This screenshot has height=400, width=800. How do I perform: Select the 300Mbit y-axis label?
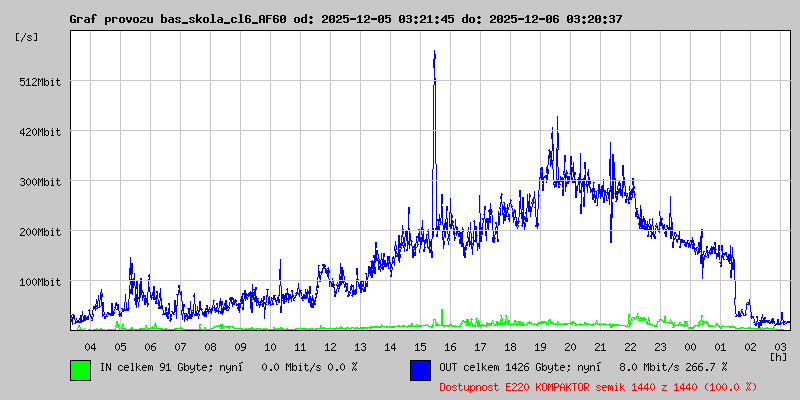pyautogui.click(x=40, y=182)
